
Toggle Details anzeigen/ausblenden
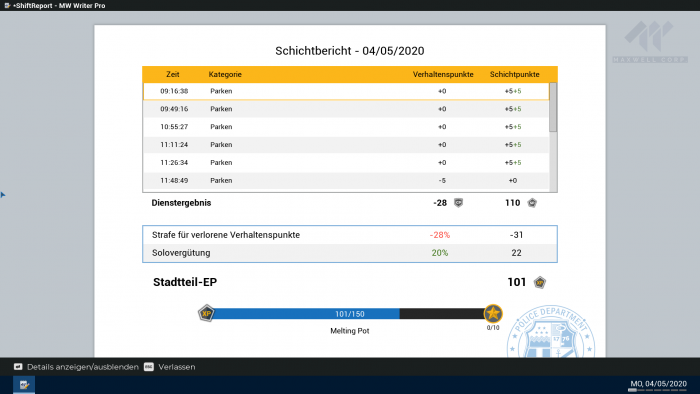(83, 367)
